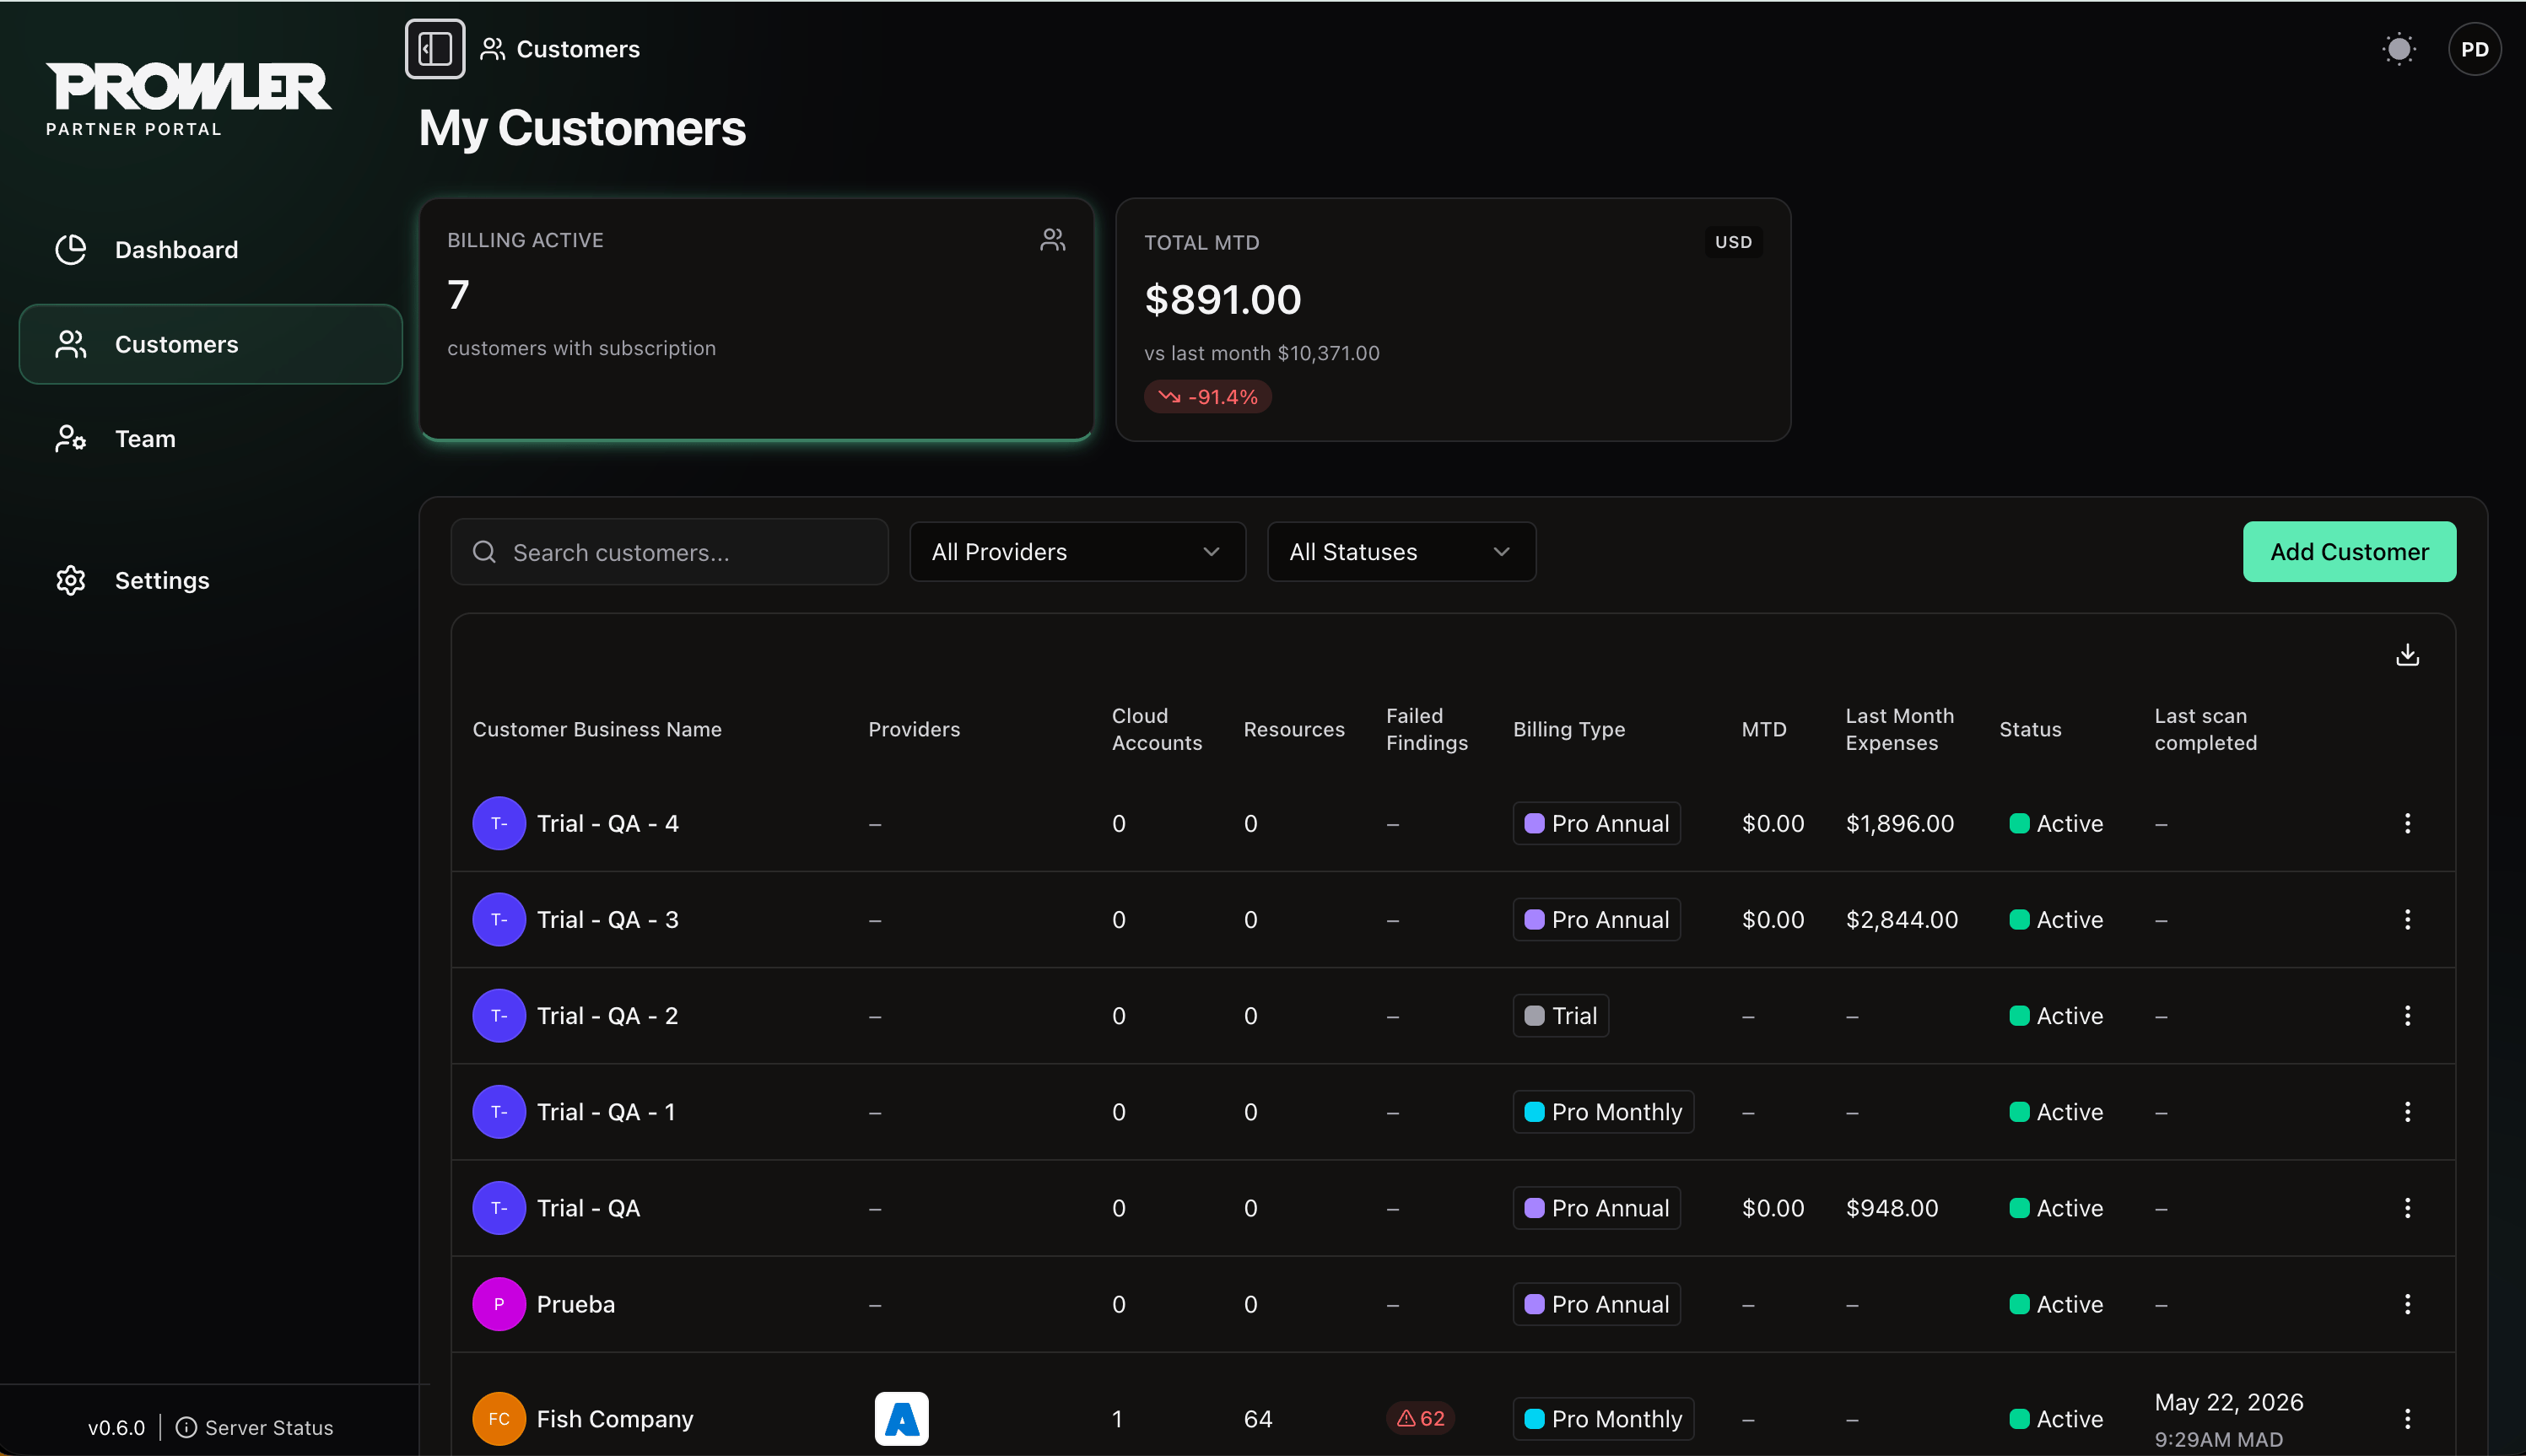Screen dimensions: 2526x1456
Task: Open row actions for Trial - QA - 2
Action: tap(2407, 1015)
